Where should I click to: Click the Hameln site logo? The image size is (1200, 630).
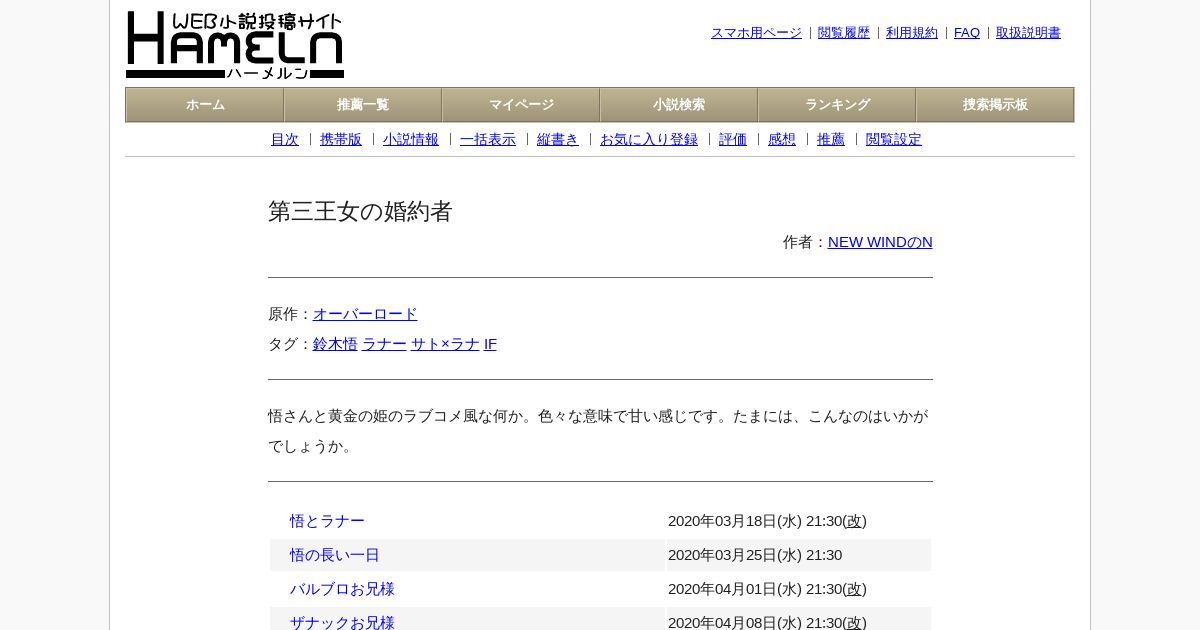coord(235,45)
